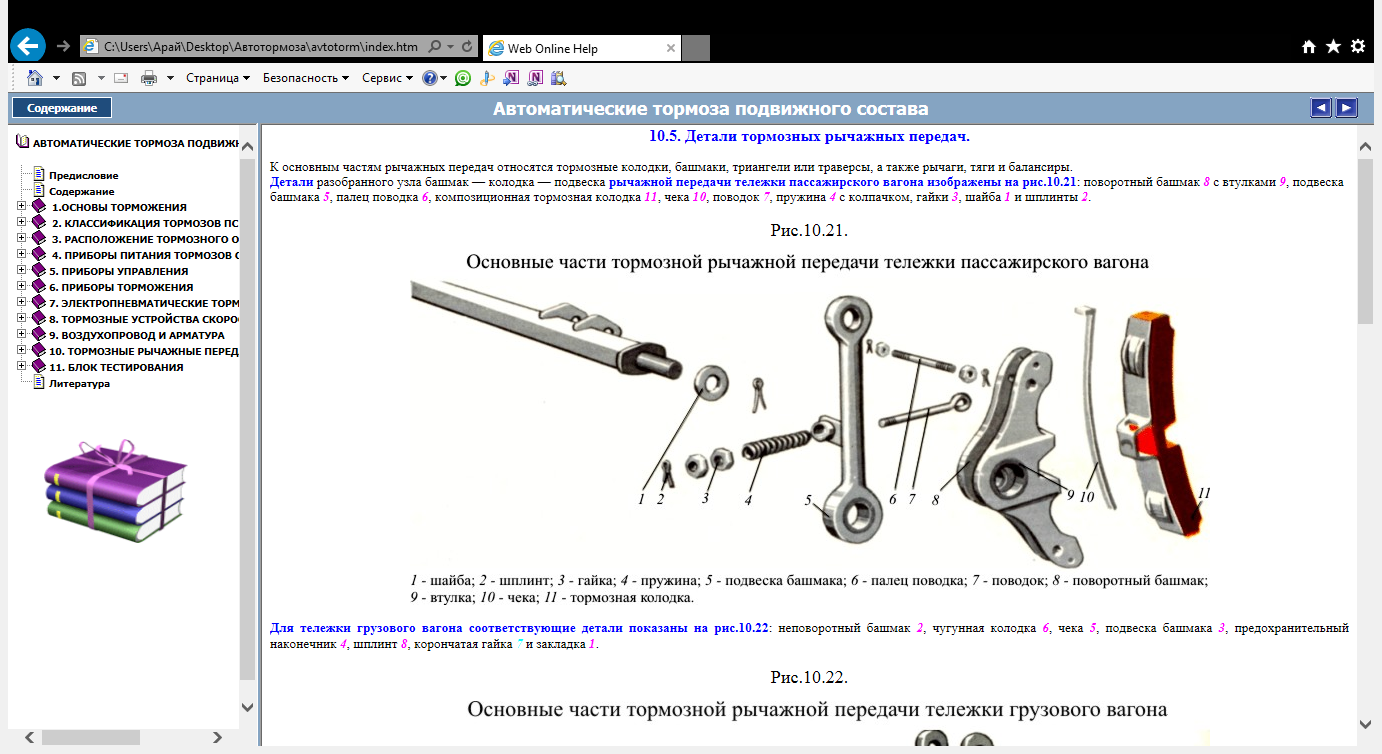The image size is (1382, 754).
Task: Open the address bar autocomplete dropdown arrow
Action: pos(451,46)
